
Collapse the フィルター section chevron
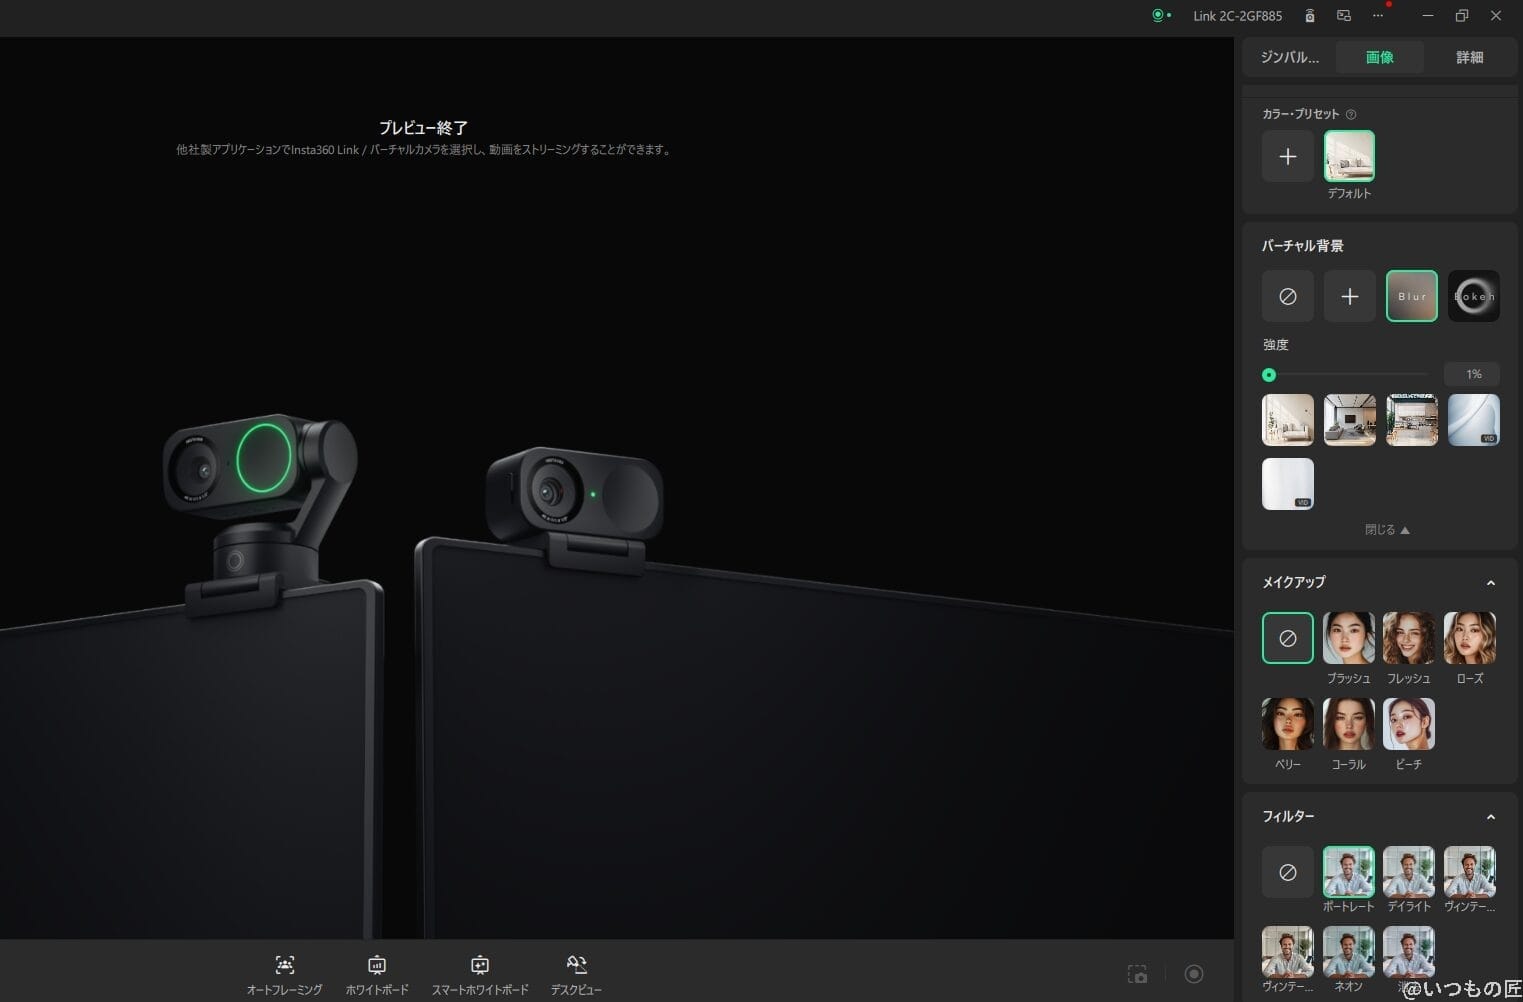point(1491,817)
